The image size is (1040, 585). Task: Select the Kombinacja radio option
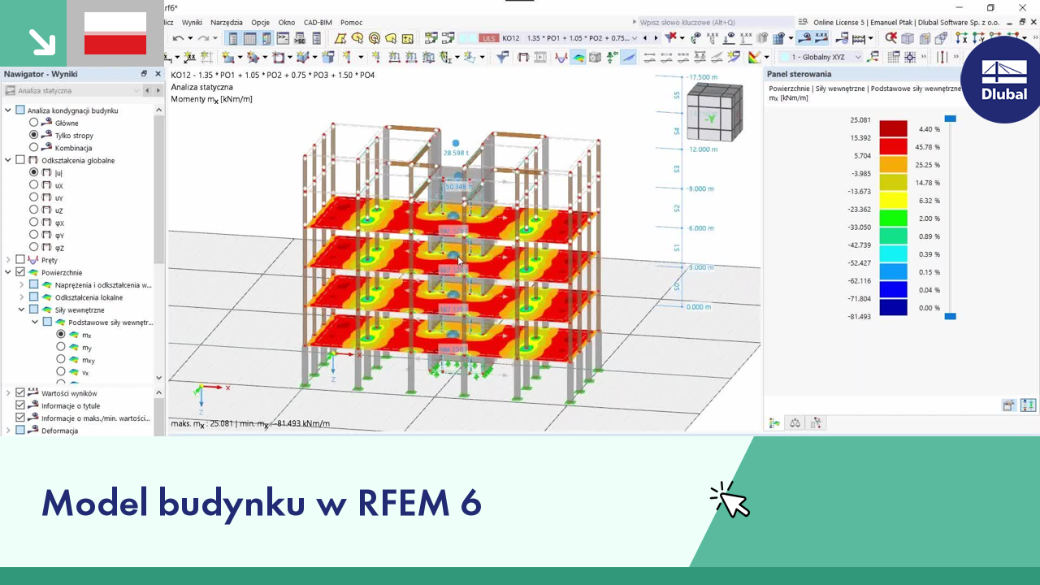33,147
